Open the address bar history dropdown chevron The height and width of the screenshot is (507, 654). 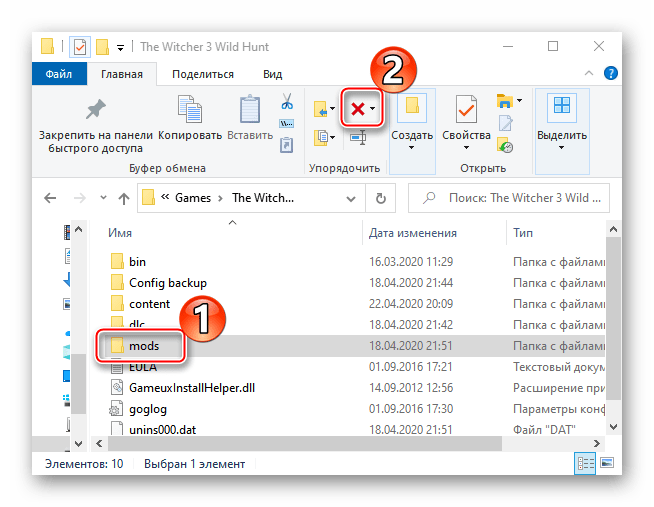(351, 199)
